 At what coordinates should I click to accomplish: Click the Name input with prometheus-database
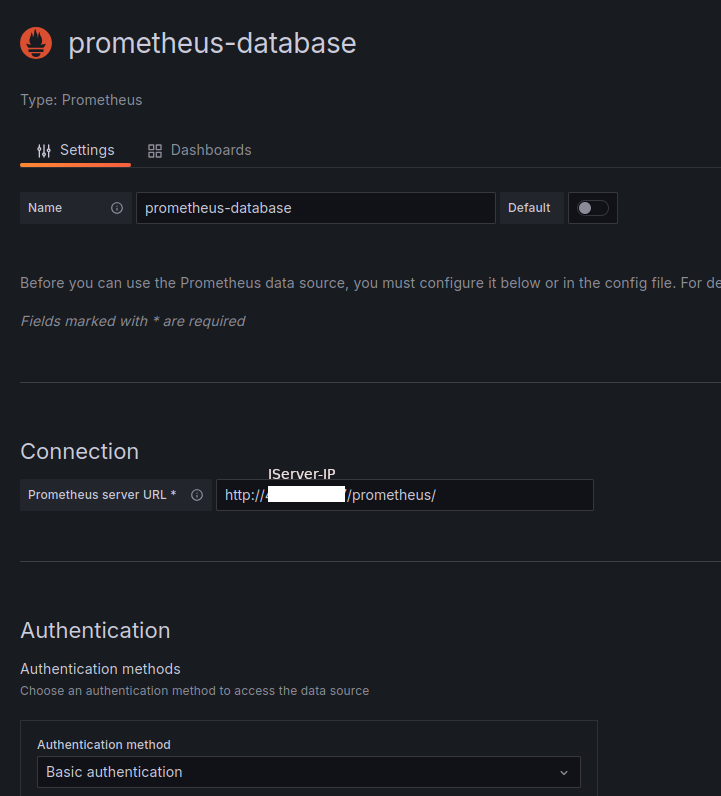pyautogui.click(x=316, y=208)
